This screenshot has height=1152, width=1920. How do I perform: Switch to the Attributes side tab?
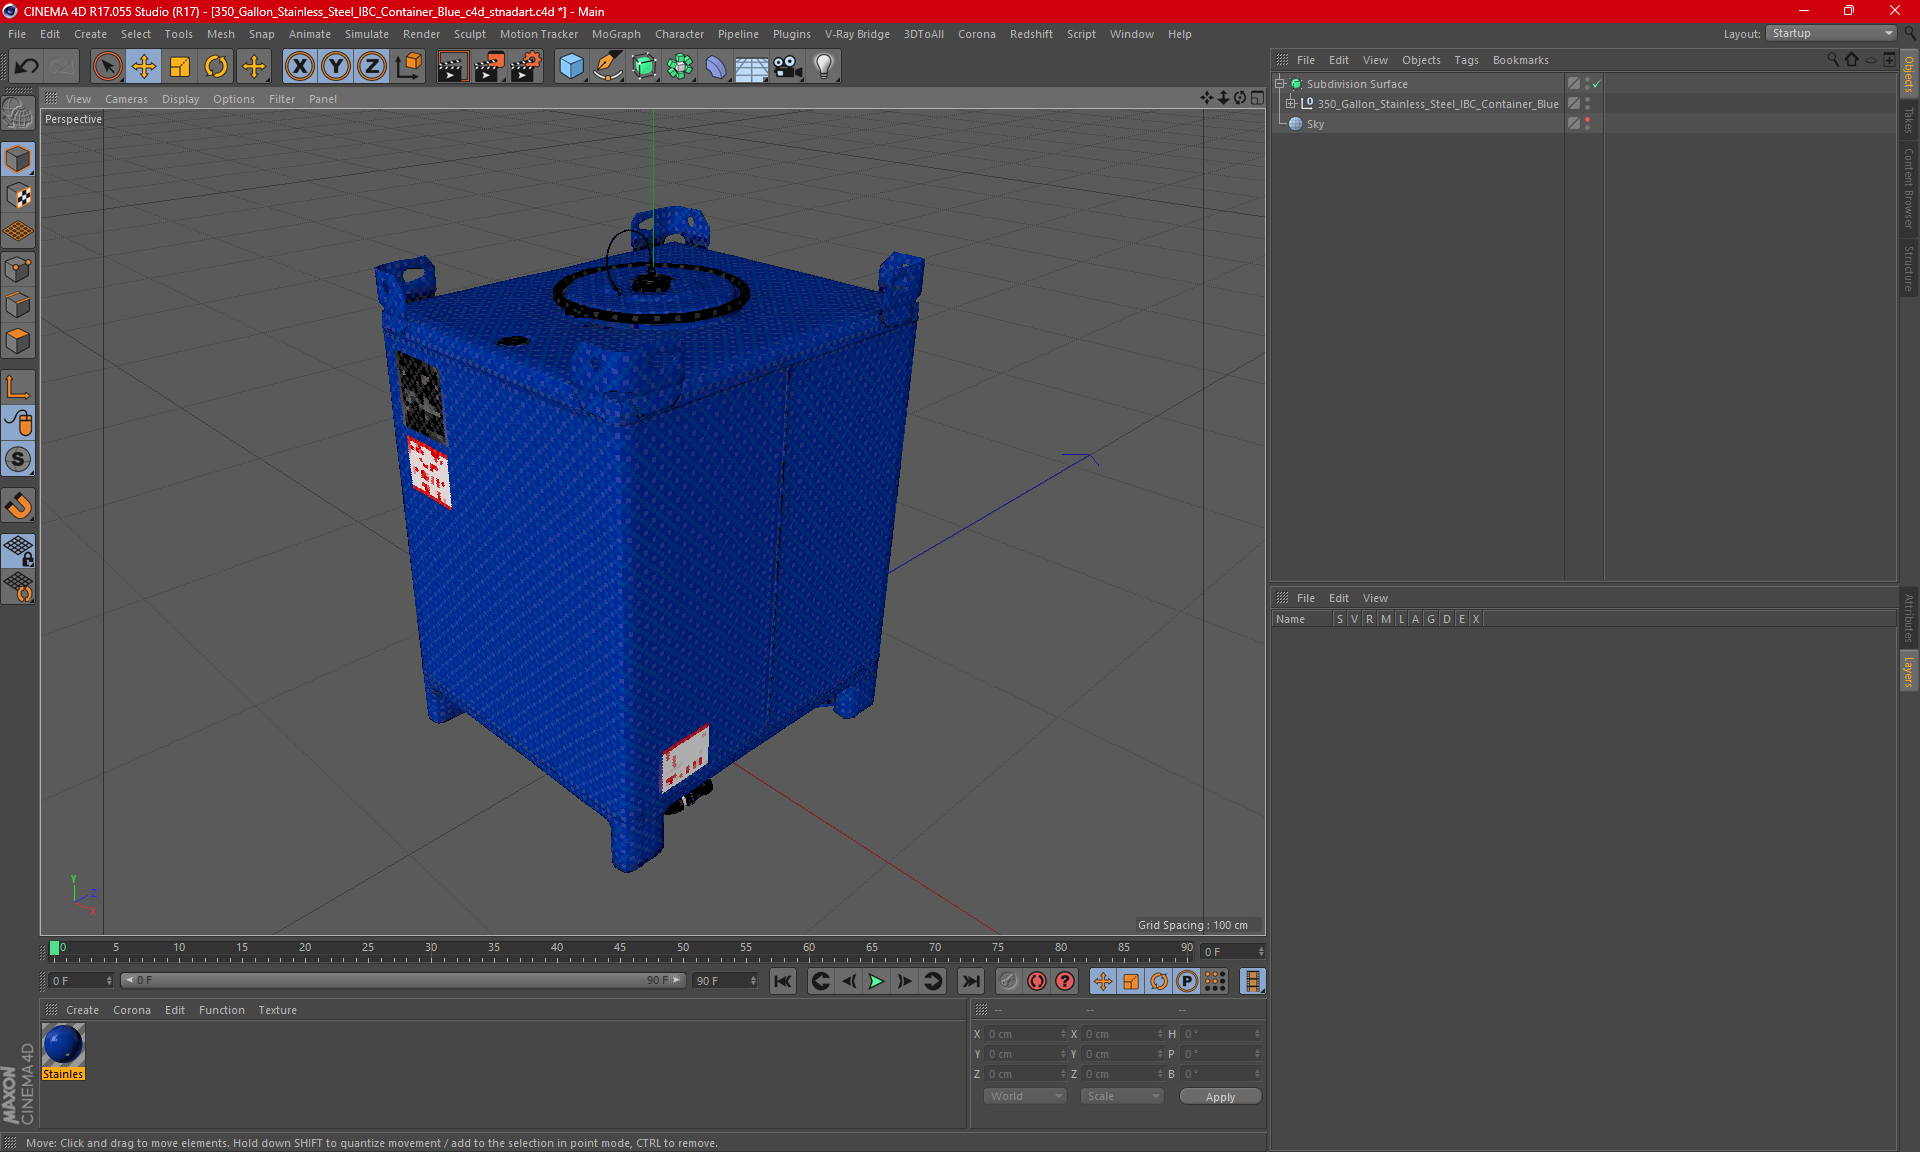click(x=1908, y=618)
